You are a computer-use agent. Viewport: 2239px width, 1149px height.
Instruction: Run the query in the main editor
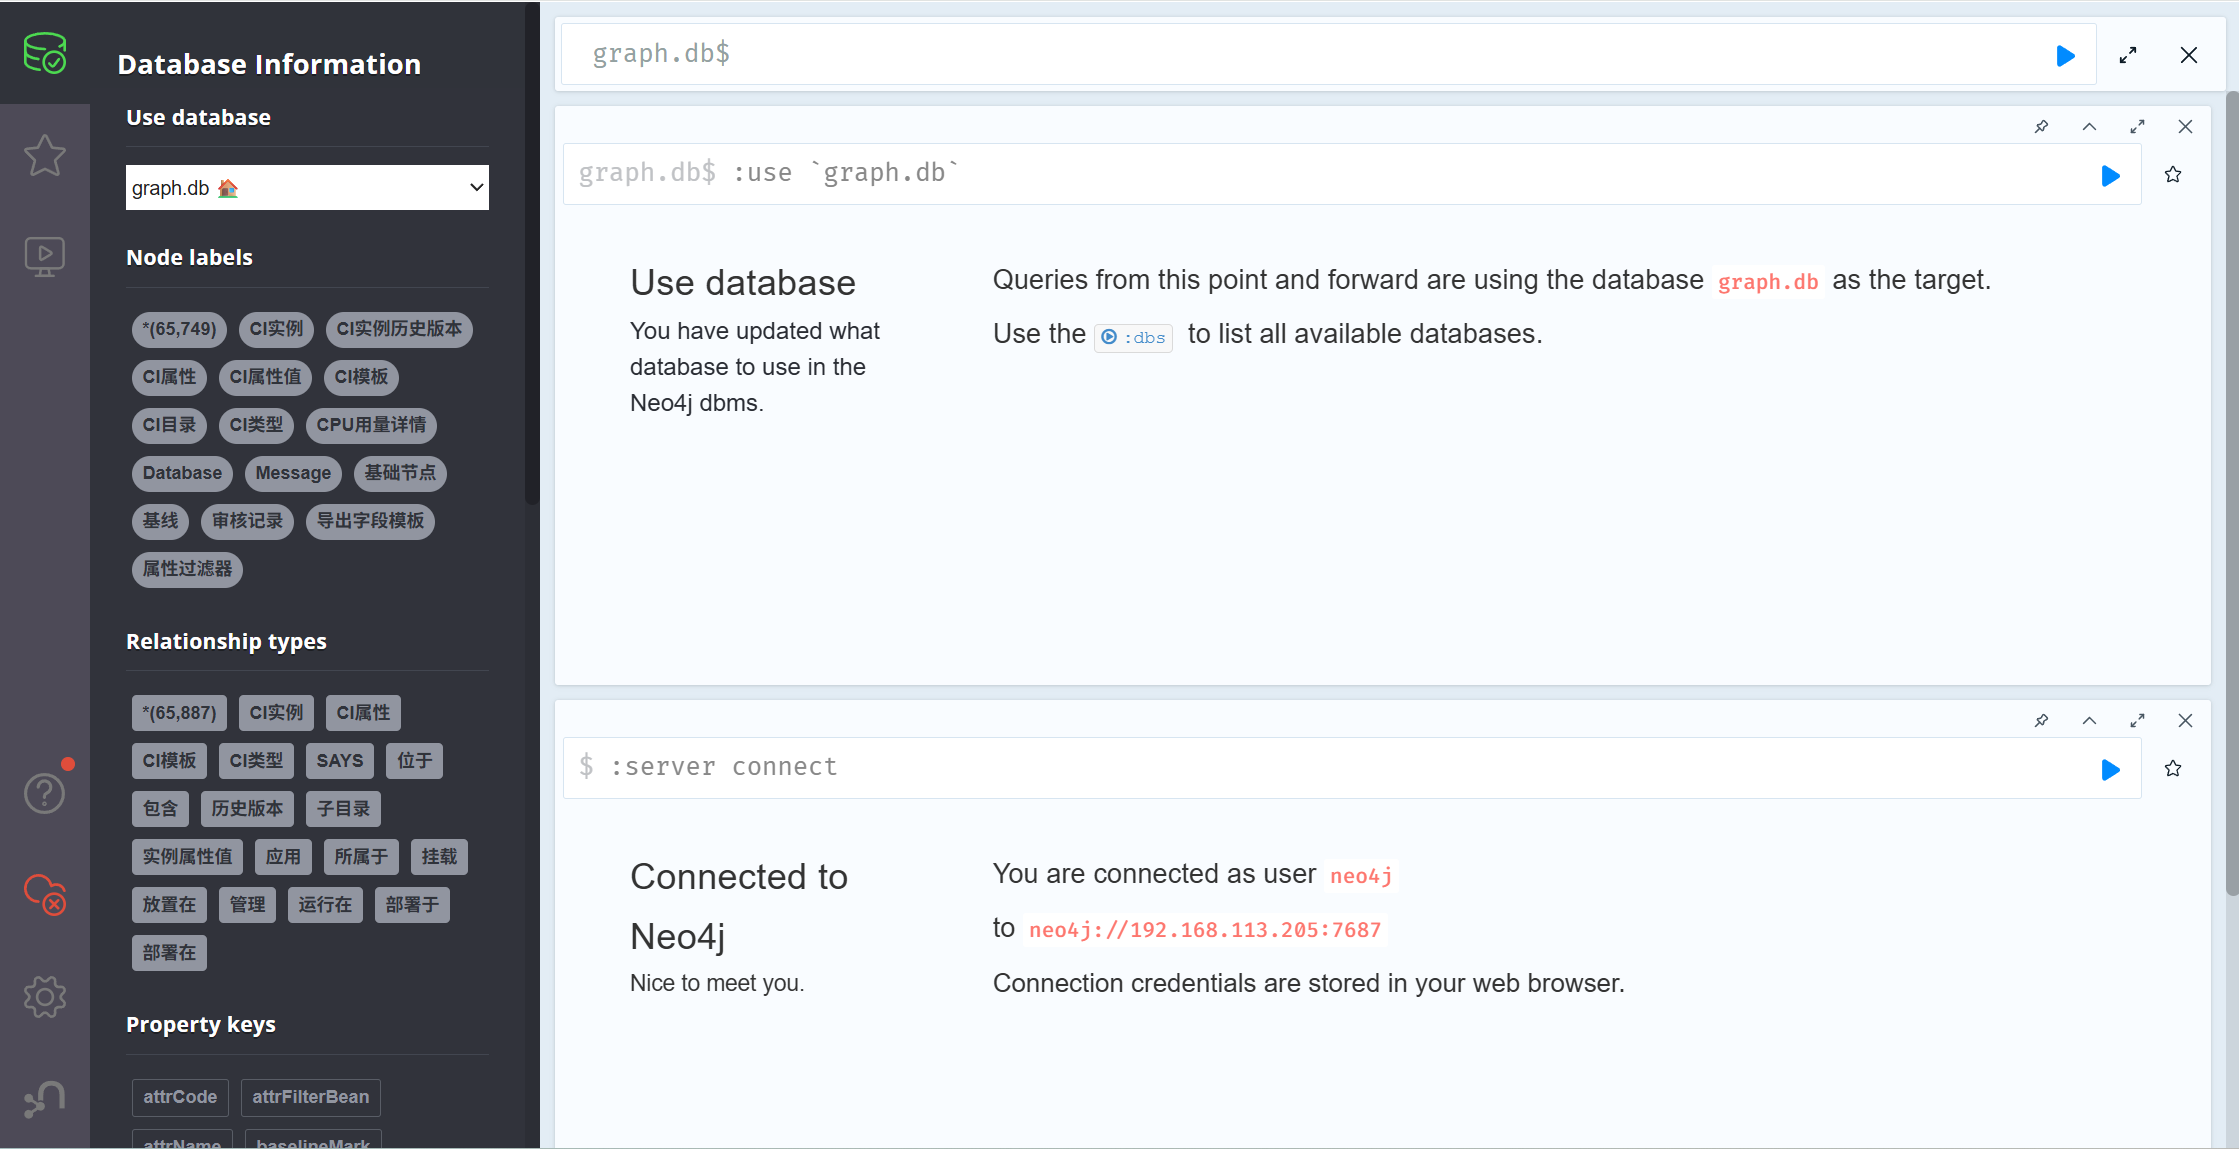coord(2065,56)
